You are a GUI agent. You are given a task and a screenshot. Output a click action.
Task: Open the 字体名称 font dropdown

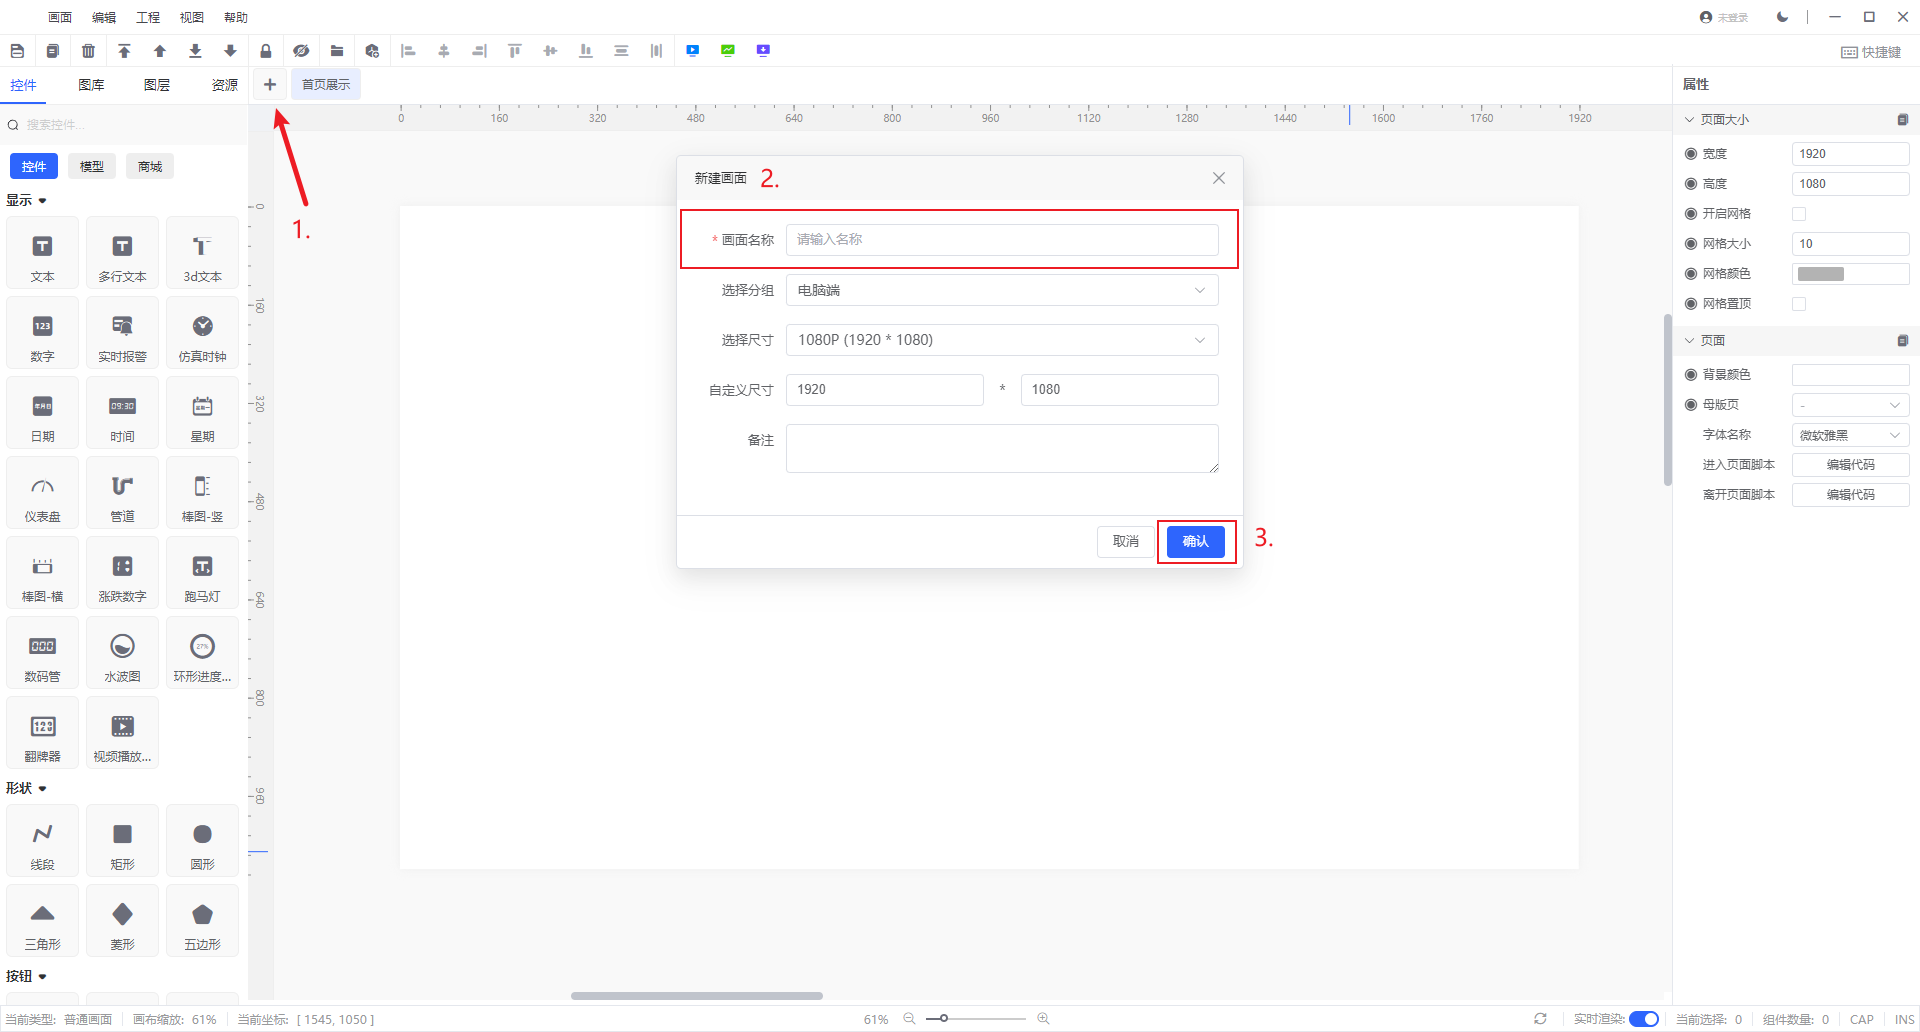click(x=1850, y=435)
